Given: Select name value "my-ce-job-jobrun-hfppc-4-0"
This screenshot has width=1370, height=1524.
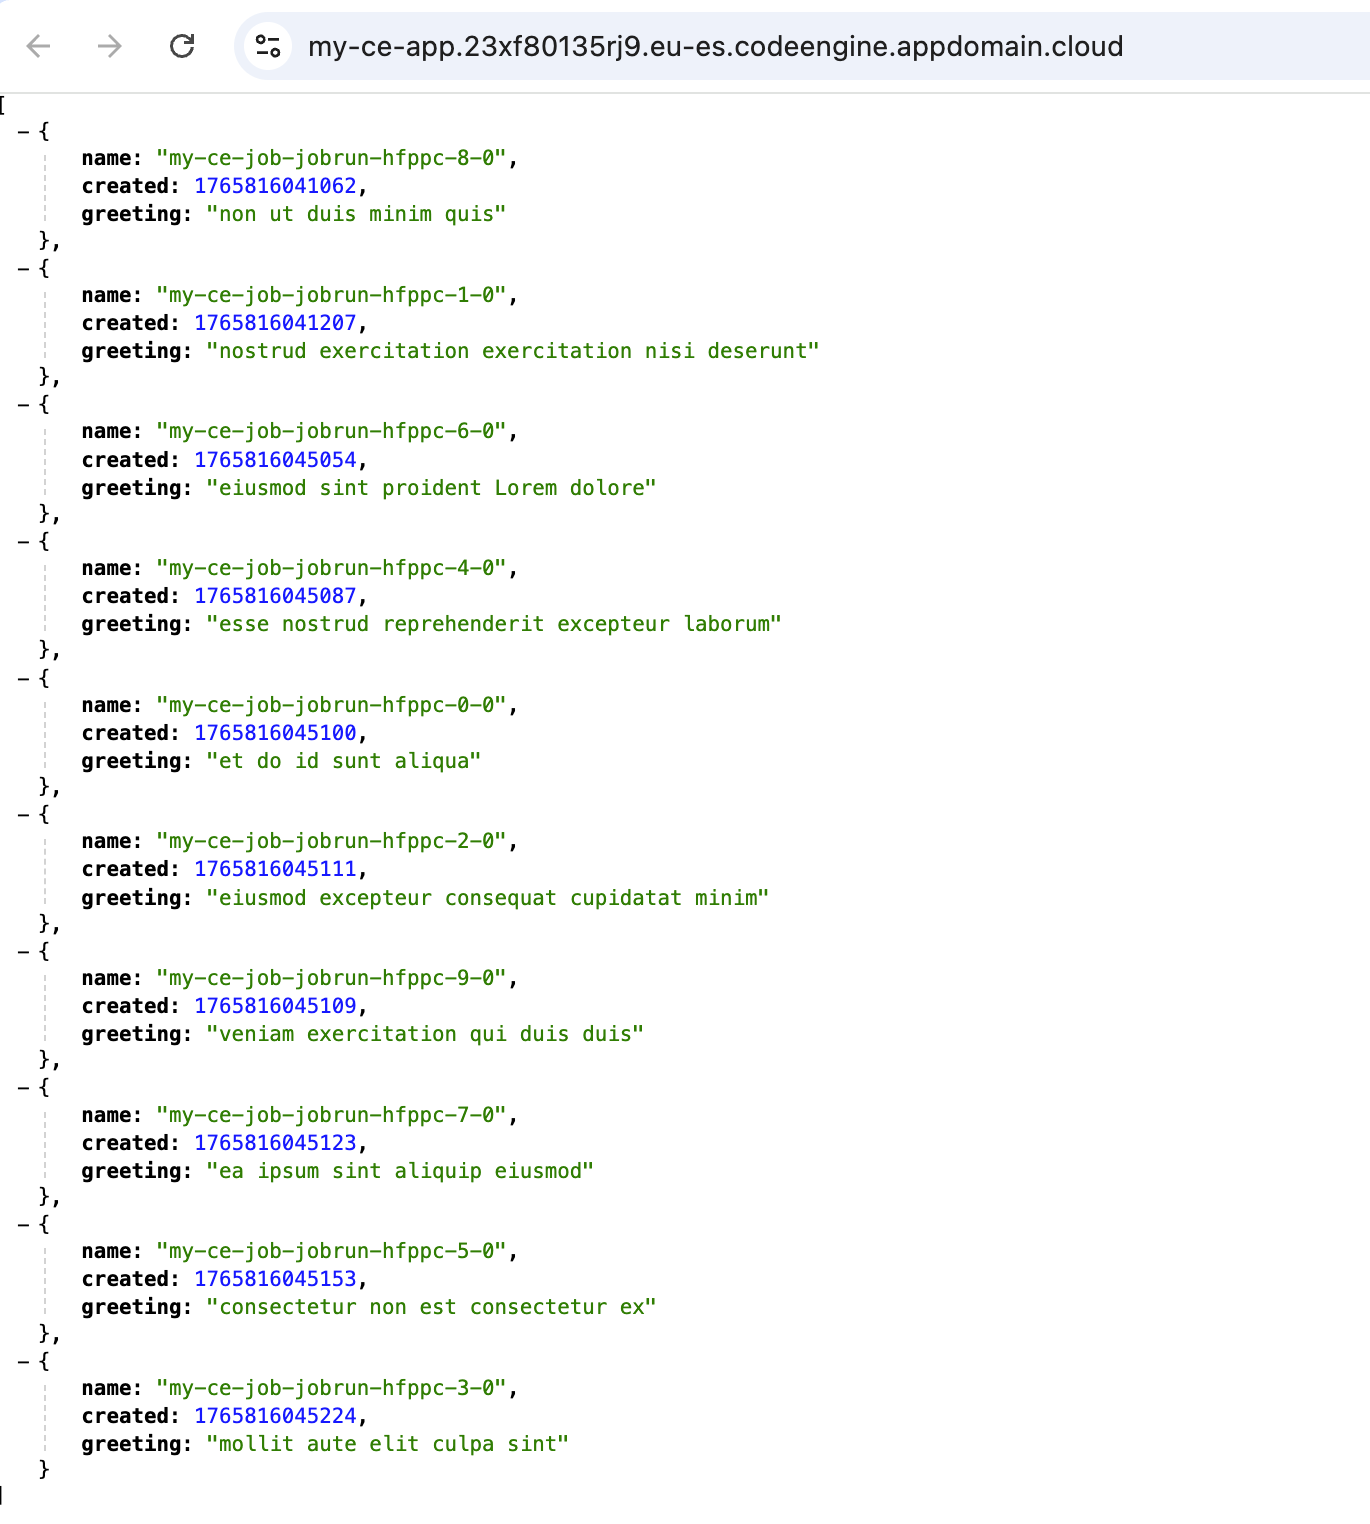Looking at the screenshot, I should (x=331, y=568).
